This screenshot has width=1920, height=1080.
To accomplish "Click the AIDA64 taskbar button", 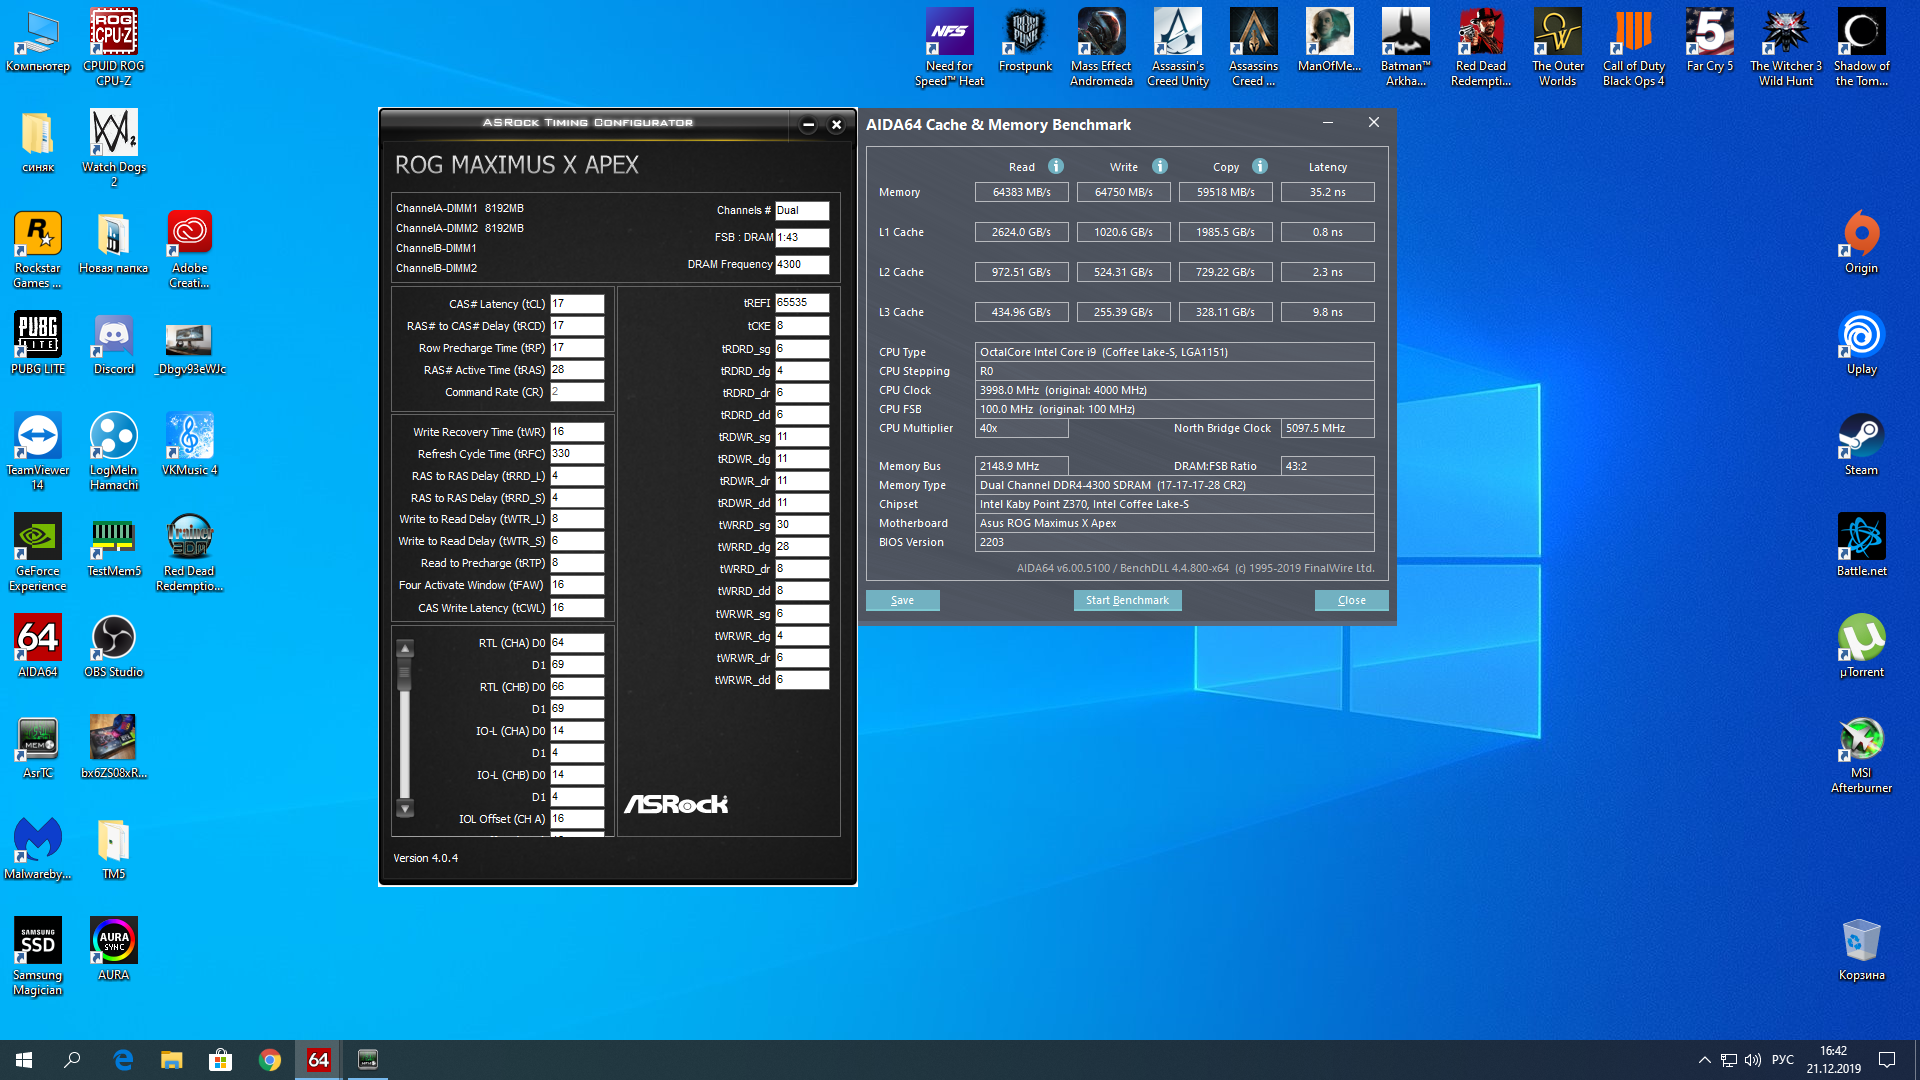I will coord(319,1060).
